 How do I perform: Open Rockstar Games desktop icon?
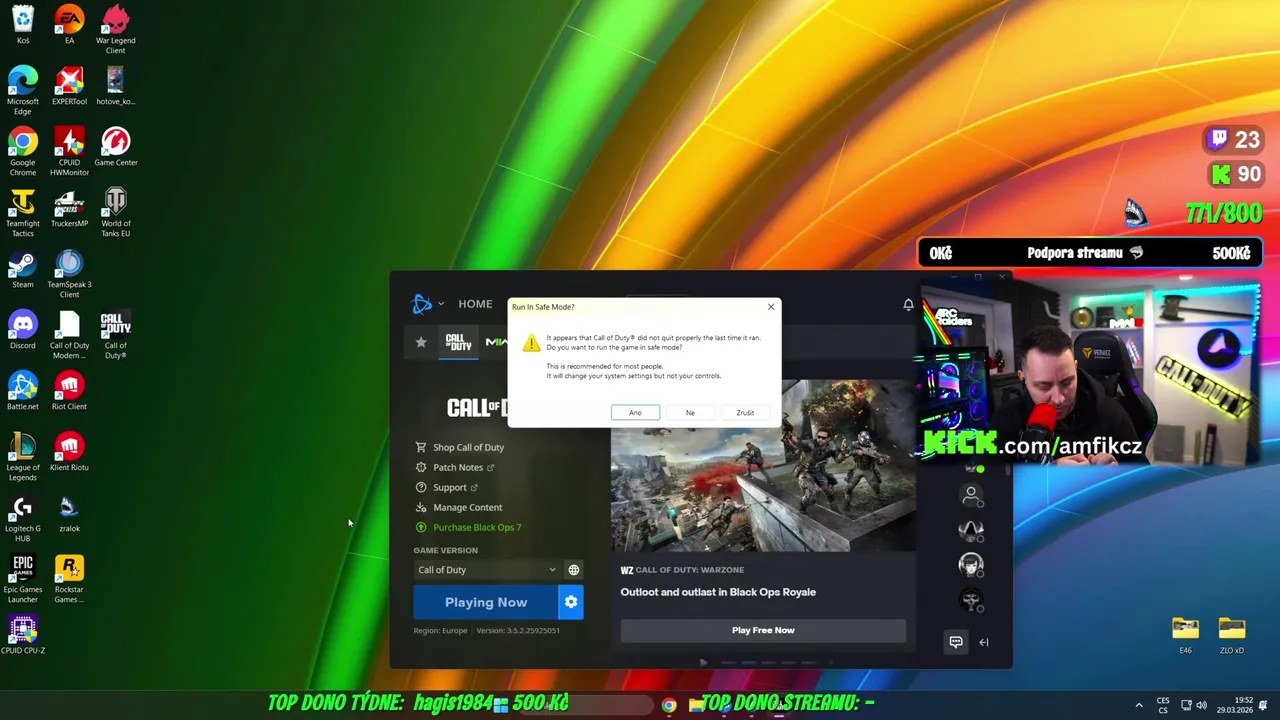coord(69,579)
